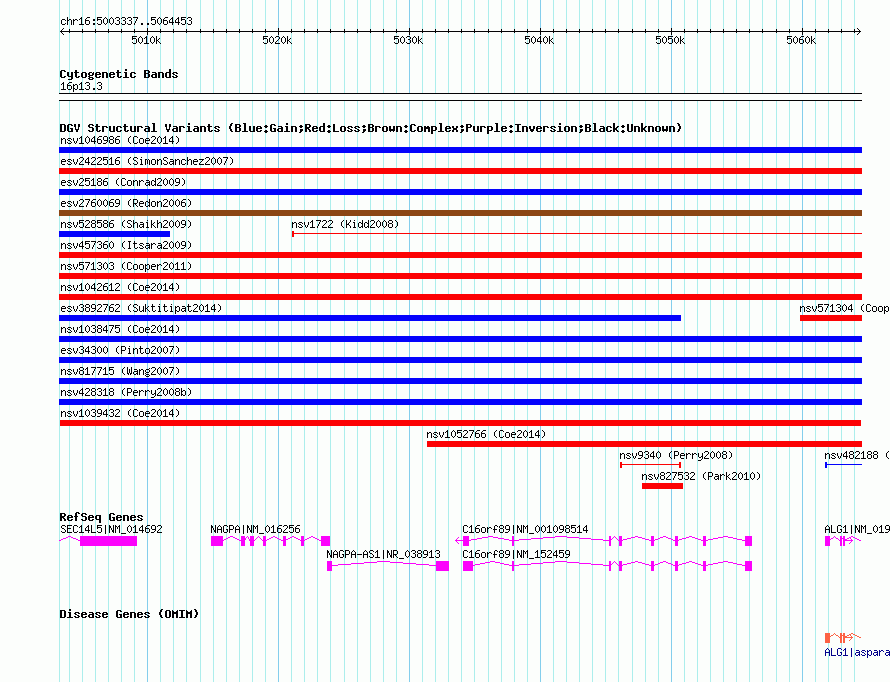Click the nsv1046986 (Coe2014) label
Screen dimensions: 890x682
120,140
